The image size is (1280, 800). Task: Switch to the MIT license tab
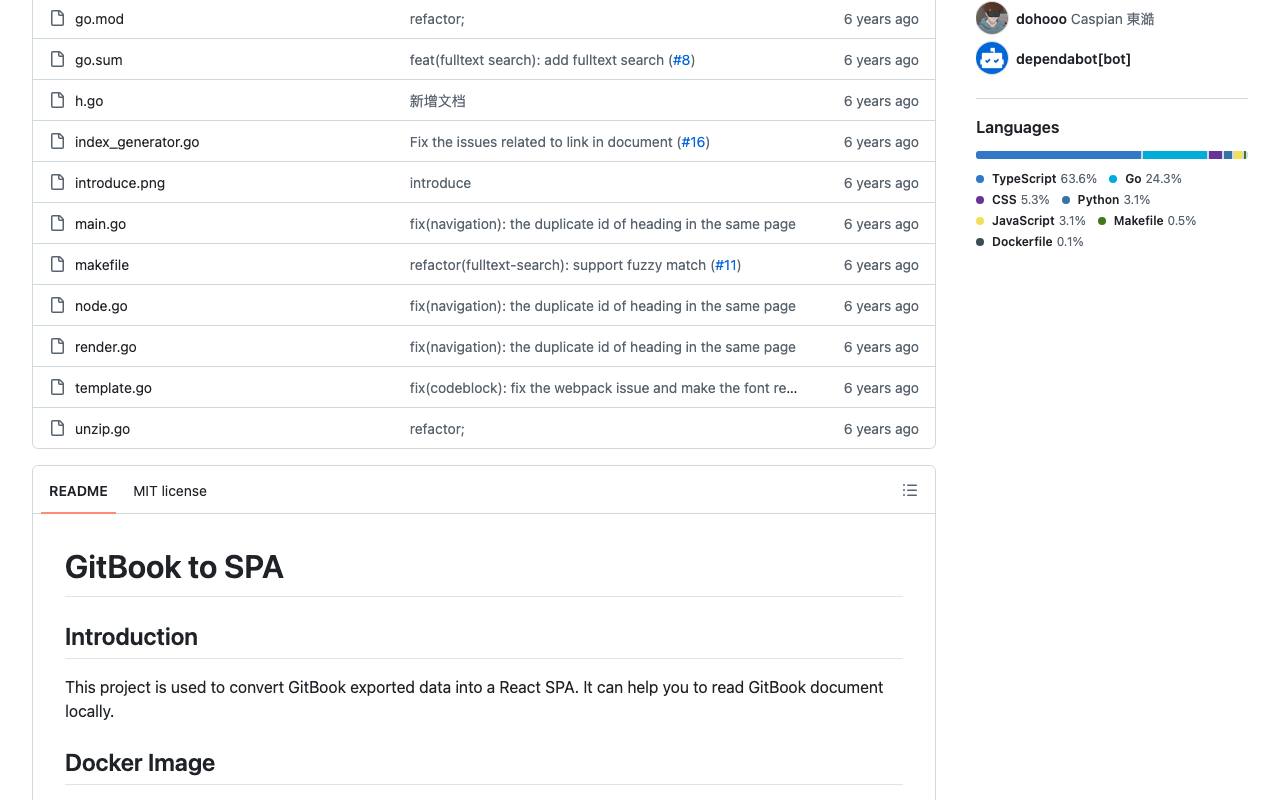170,491
